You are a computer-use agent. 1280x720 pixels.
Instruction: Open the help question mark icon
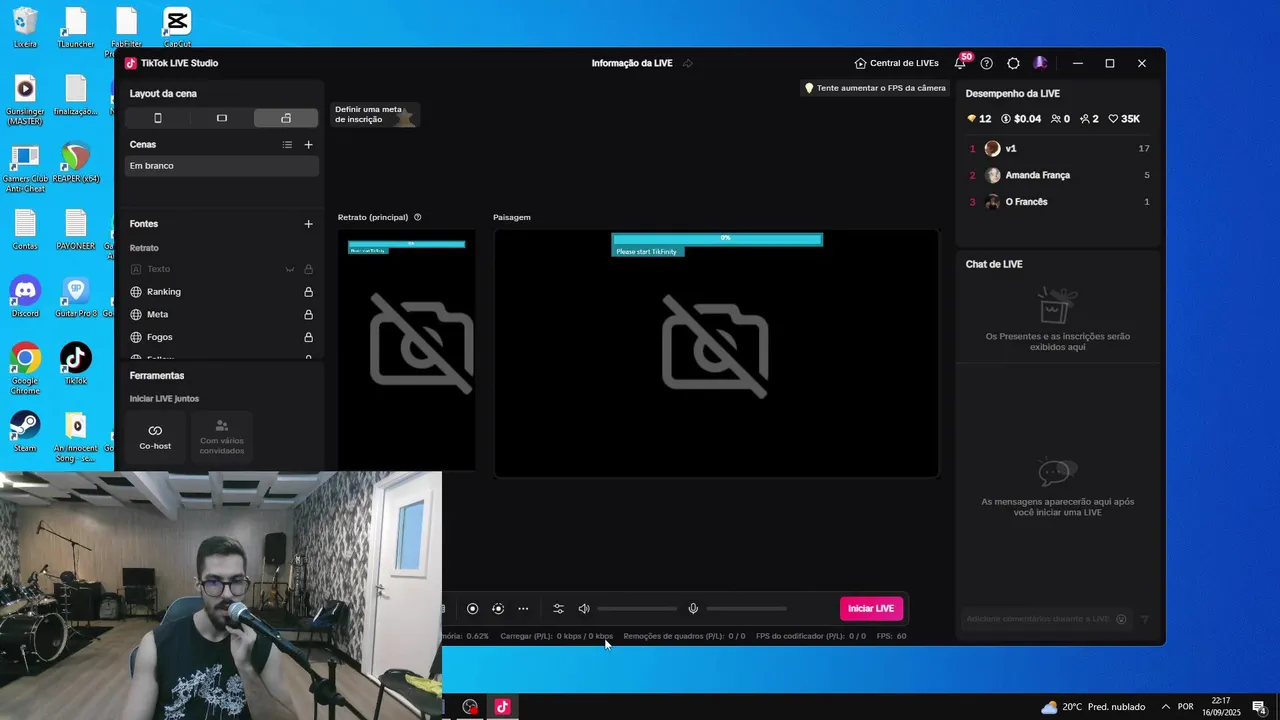[987, 63]
